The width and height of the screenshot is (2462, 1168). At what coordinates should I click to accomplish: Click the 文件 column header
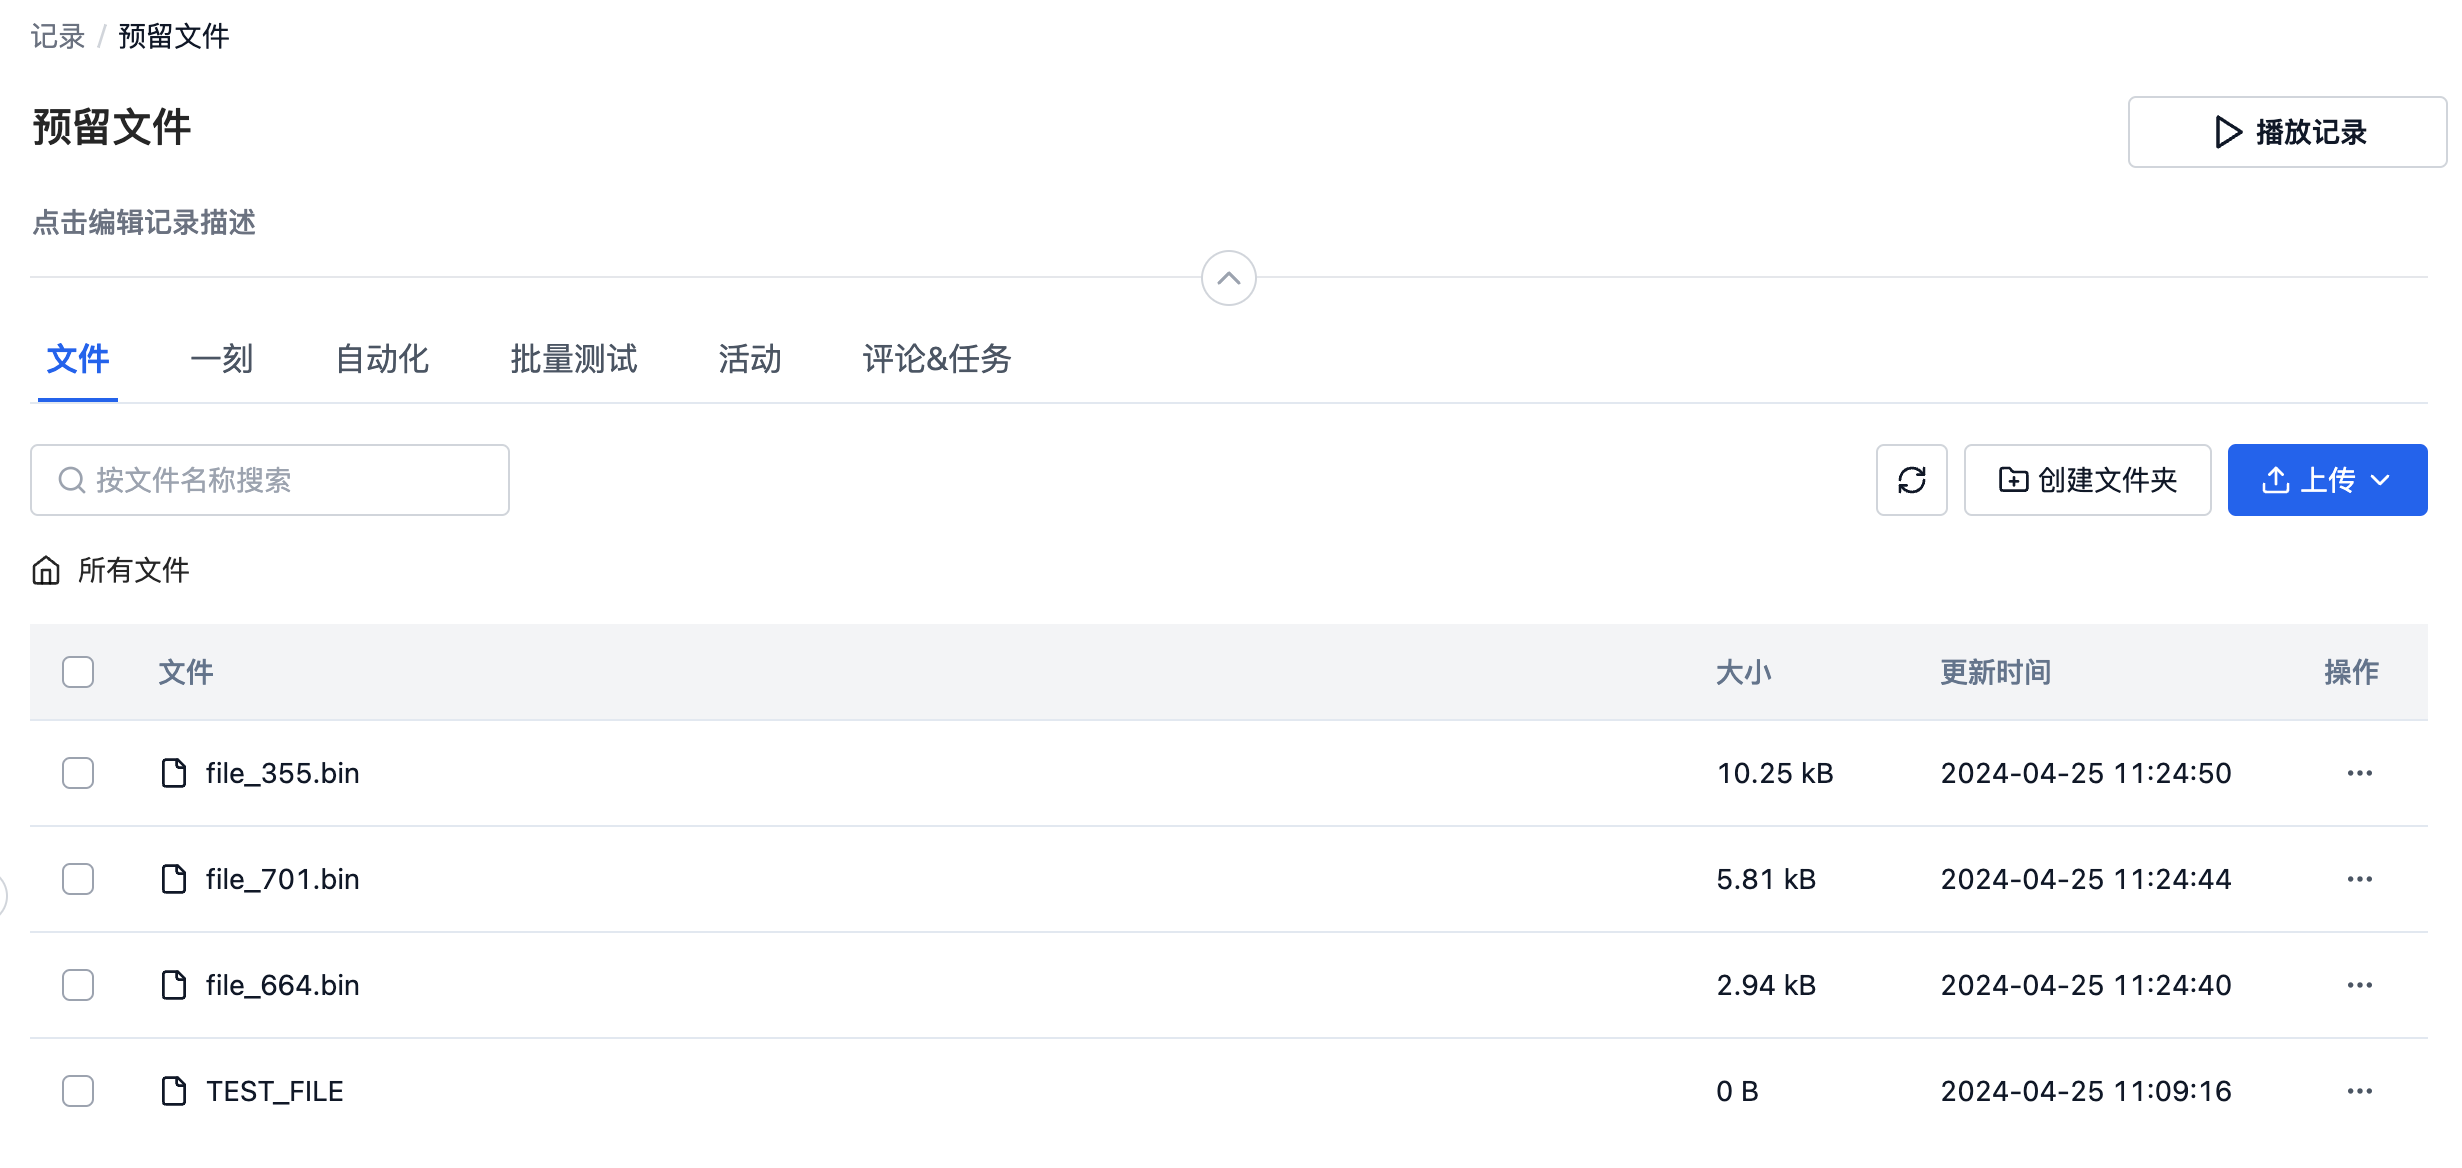pyautogui.click(x=186, y=672)
